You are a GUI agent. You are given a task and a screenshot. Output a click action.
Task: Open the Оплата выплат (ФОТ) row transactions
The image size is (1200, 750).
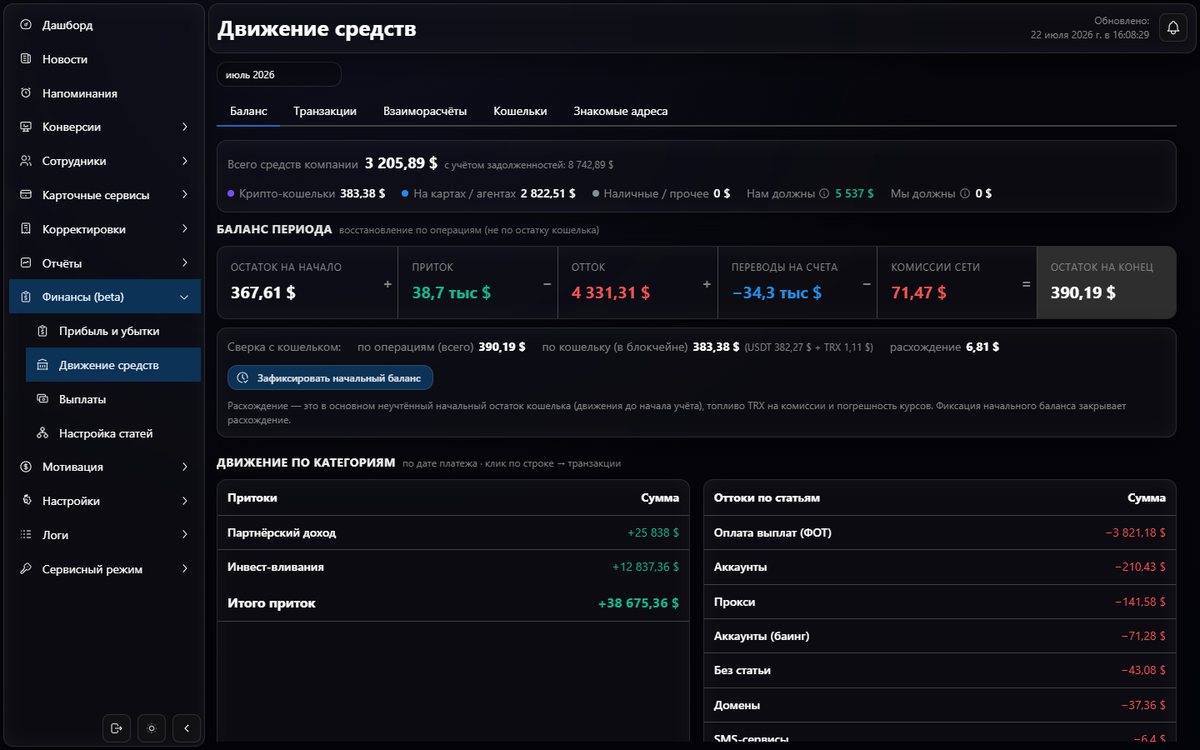(940, 533)
